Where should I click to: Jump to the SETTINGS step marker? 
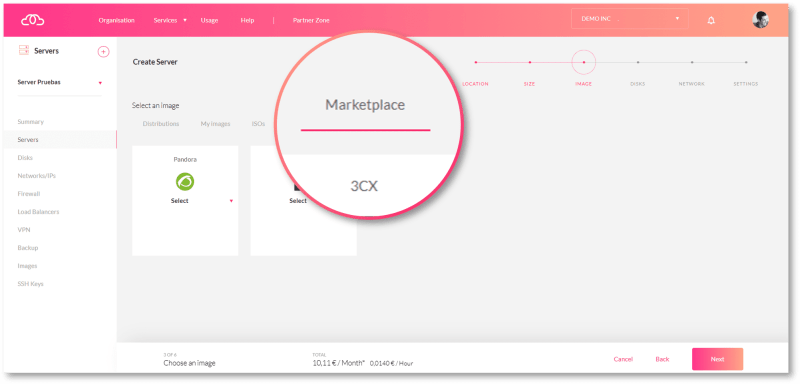[x=746, y=62]
